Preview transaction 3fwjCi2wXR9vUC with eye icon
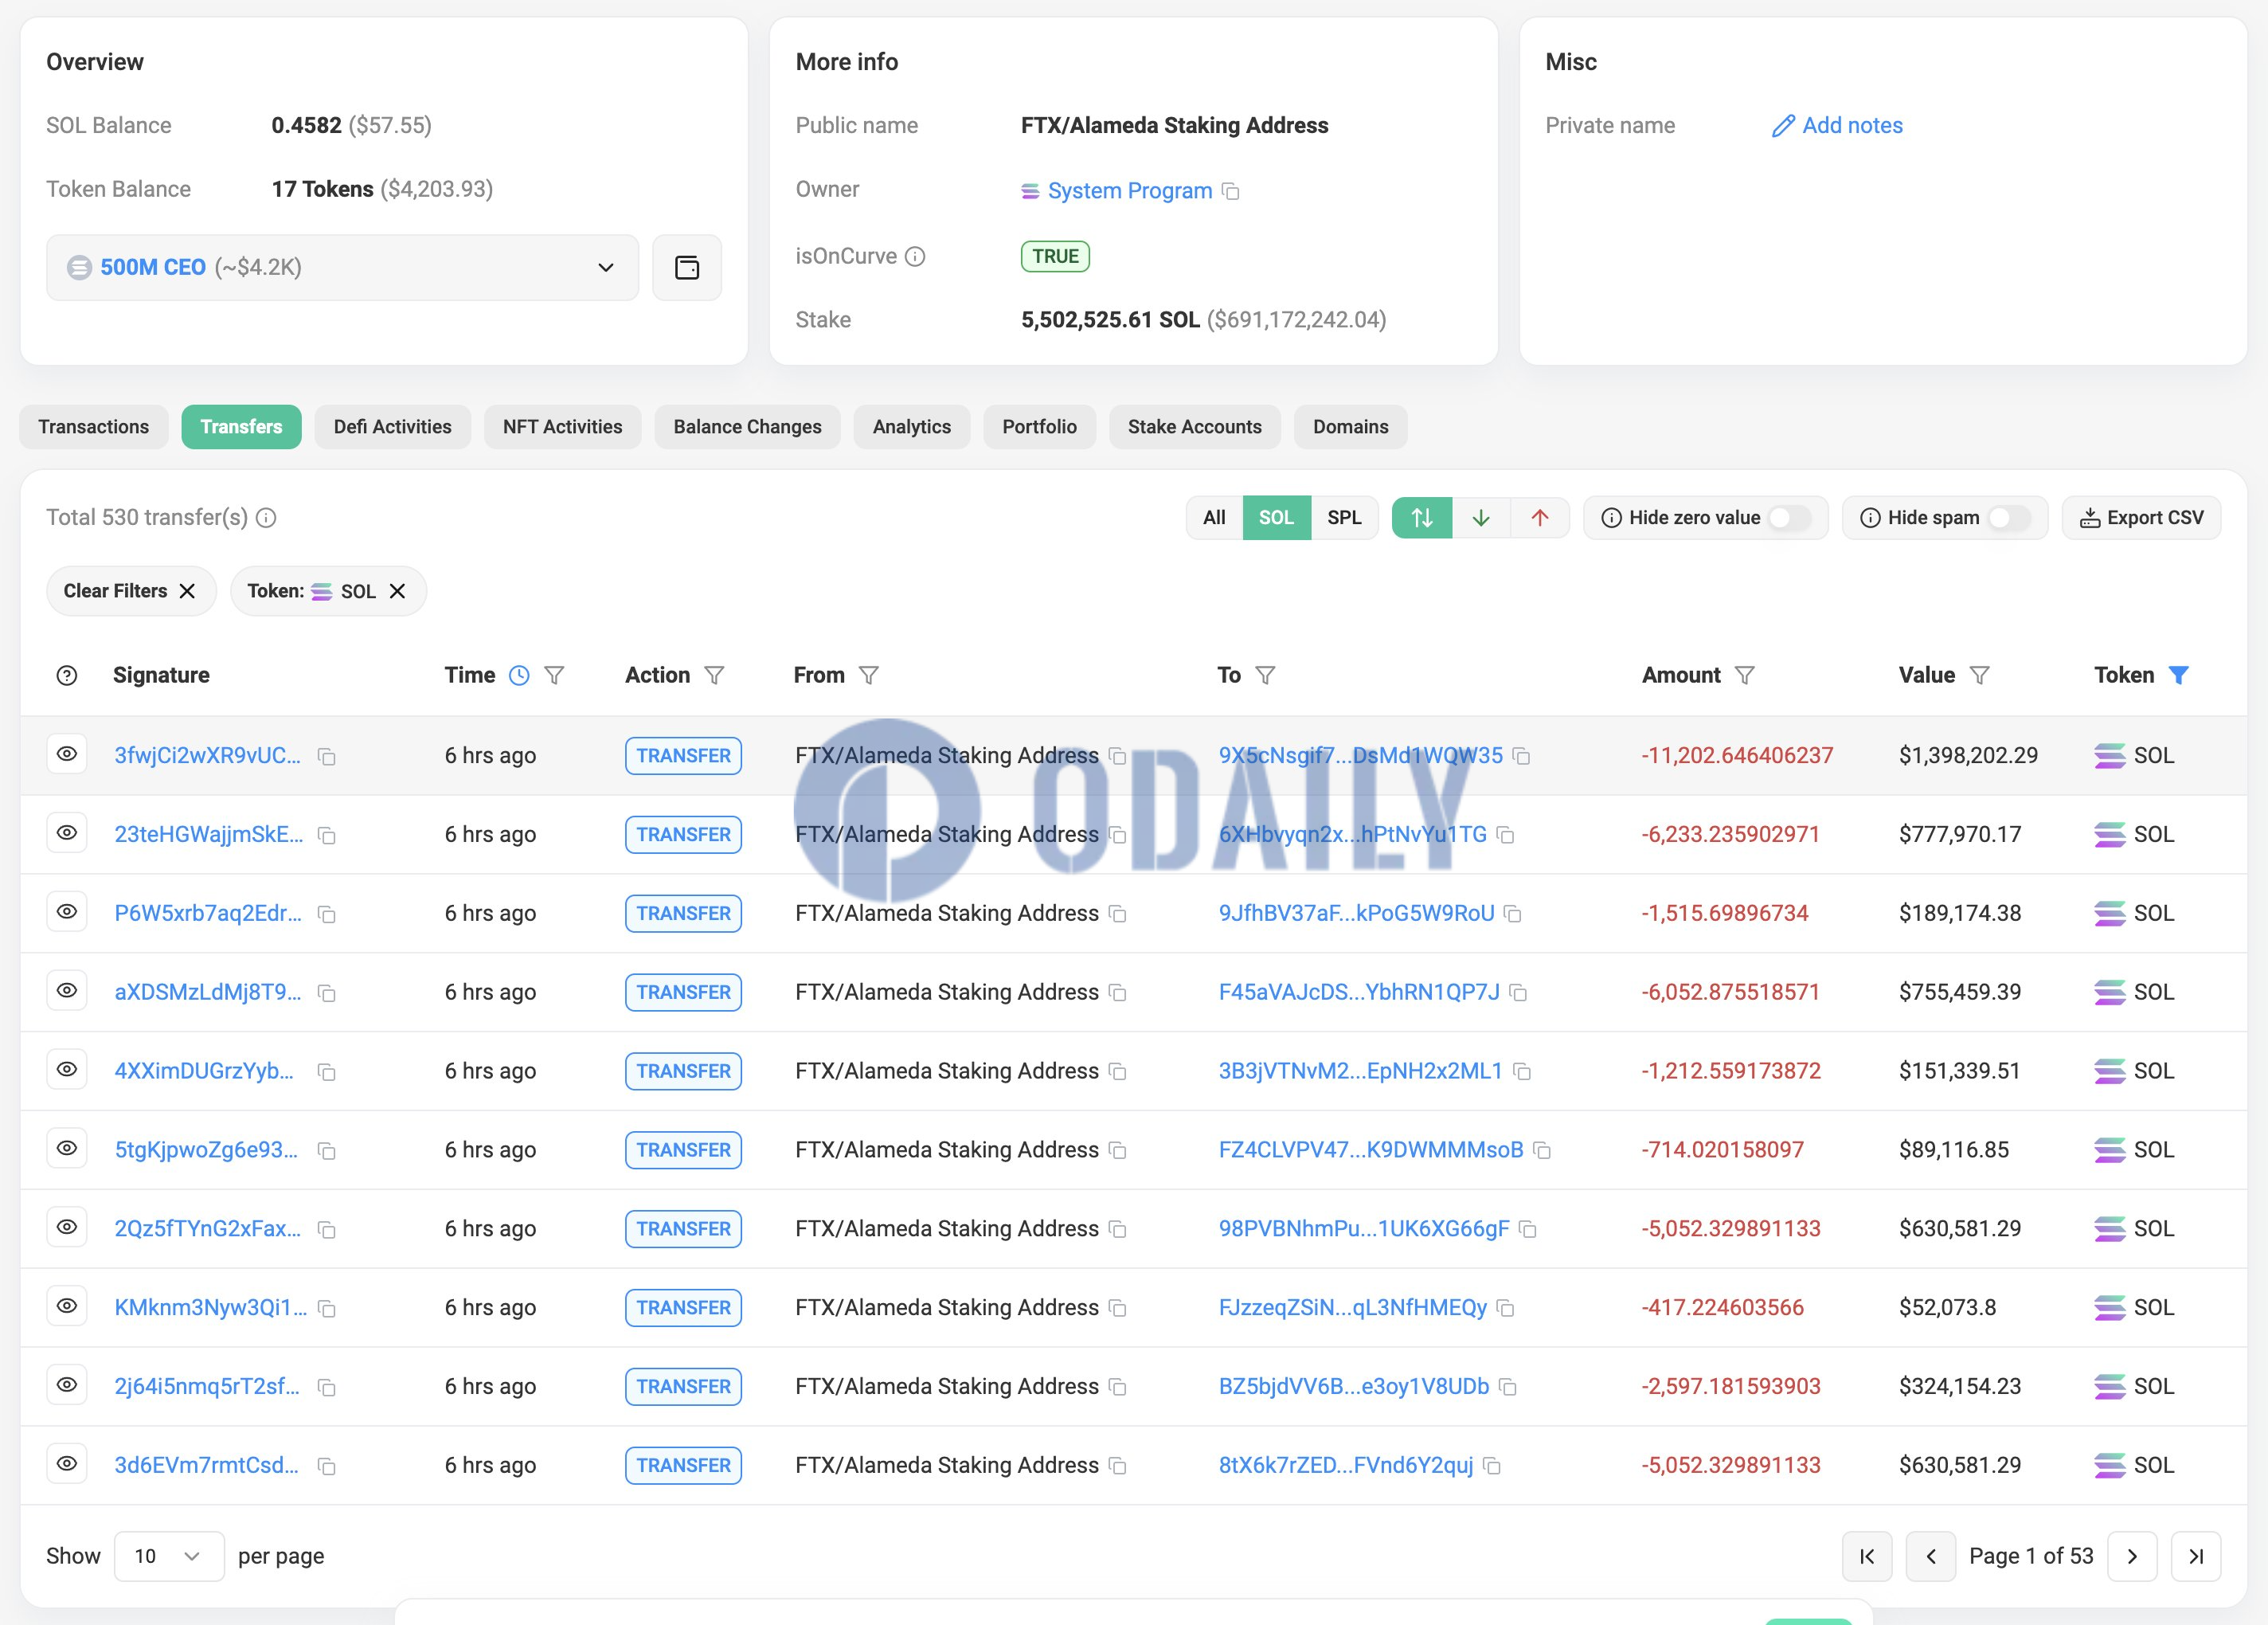2268x1625 pixels. pos(67,754)
